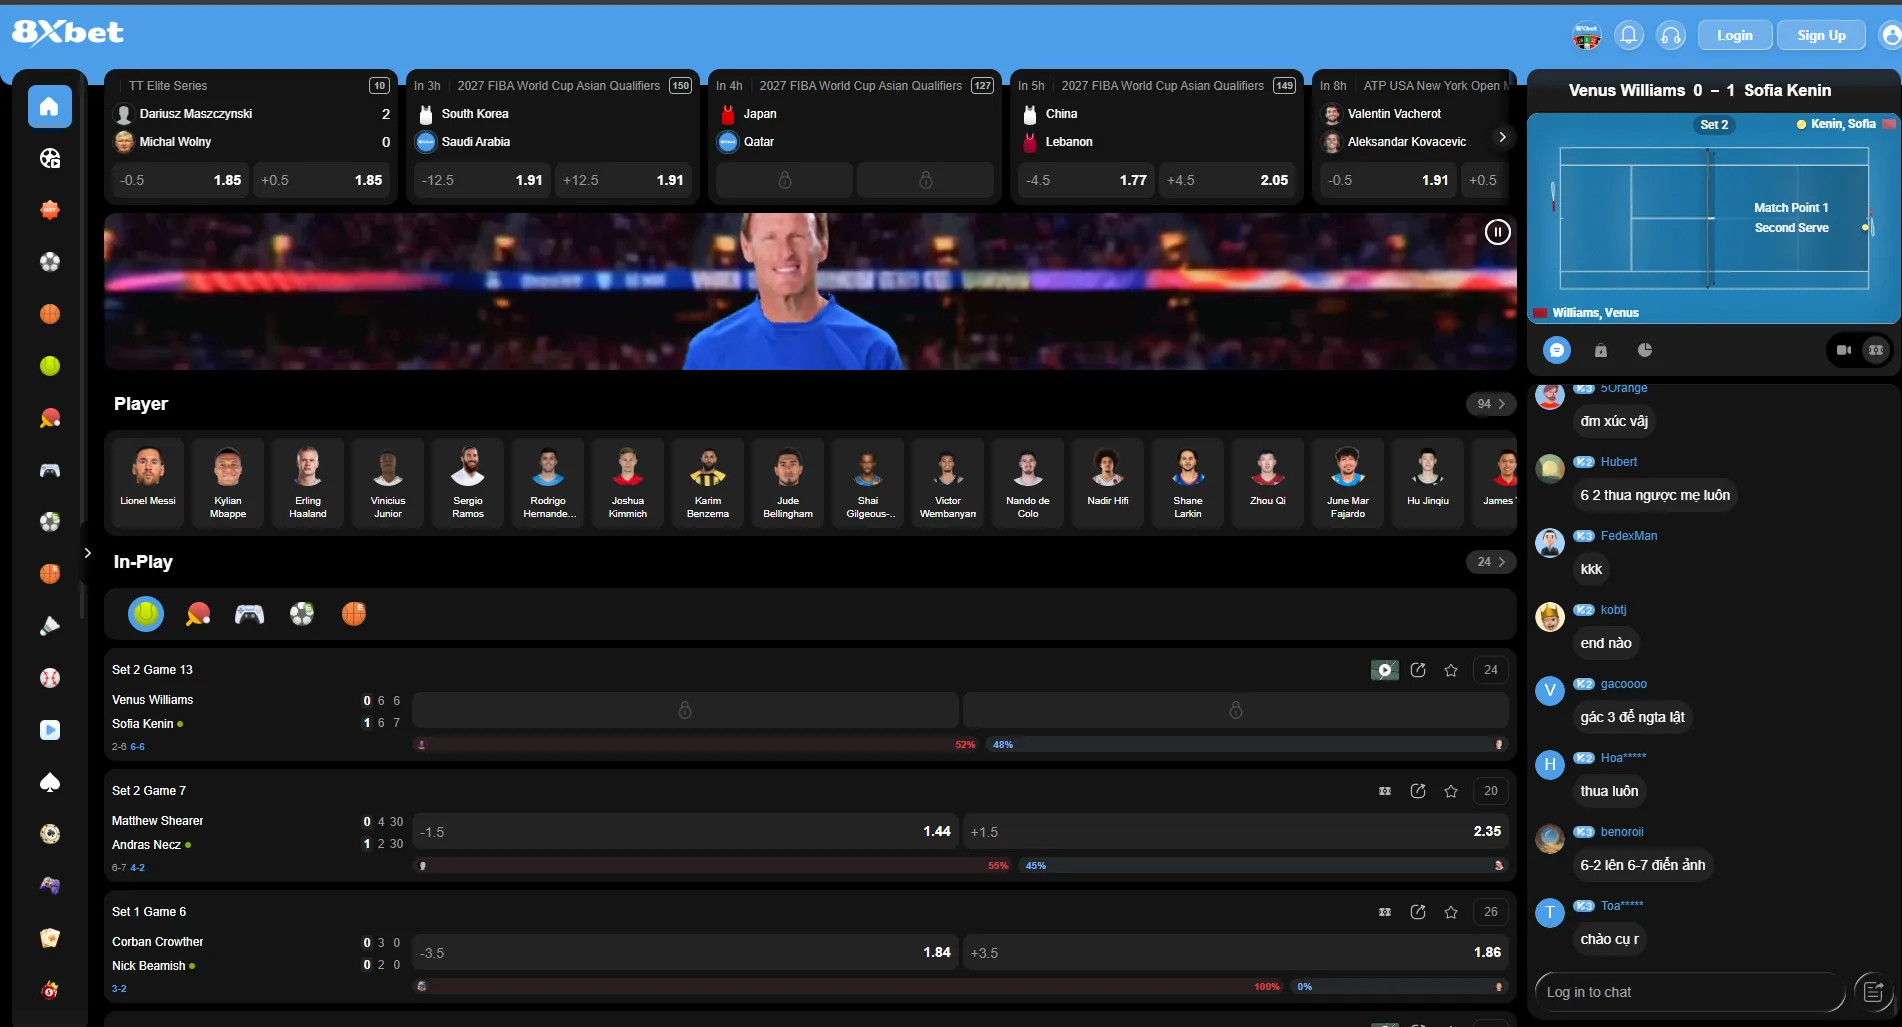Open 20 markets for Matthew Shearer match
This screenshot has width=1902, height=1027.
[1491, 791]
